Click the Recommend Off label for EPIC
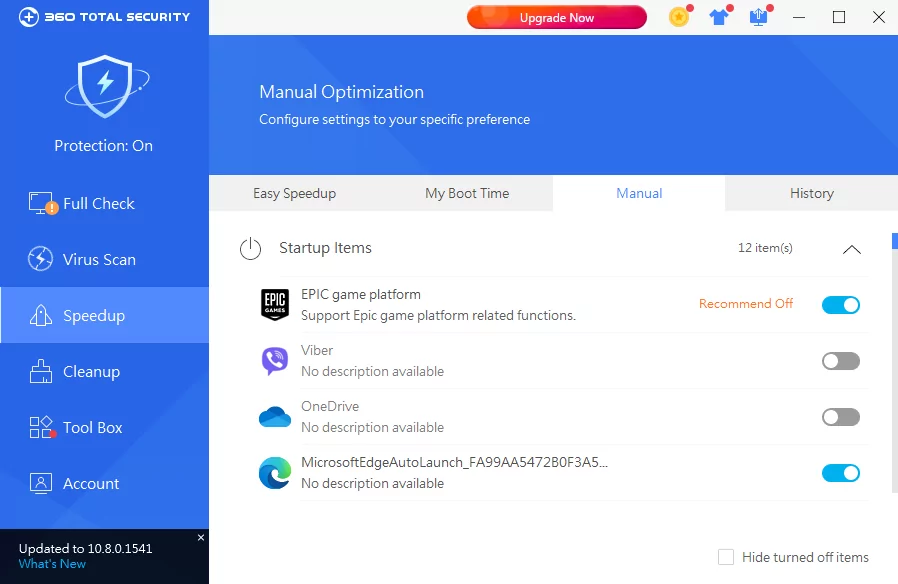The height and width of the screenshot is (584, 898). click(746, 303)
